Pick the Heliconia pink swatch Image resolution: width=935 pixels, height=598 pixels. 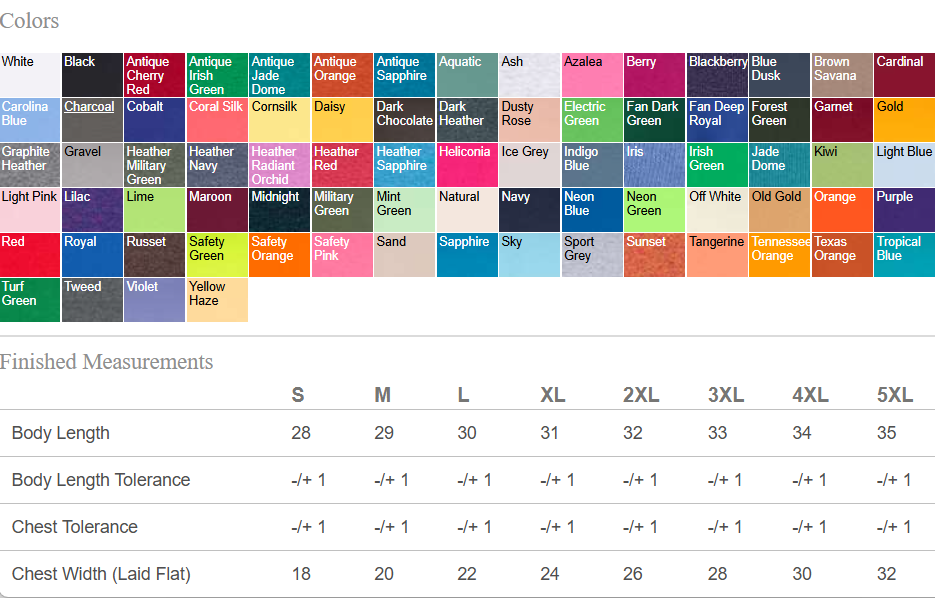tap(467, 165)
